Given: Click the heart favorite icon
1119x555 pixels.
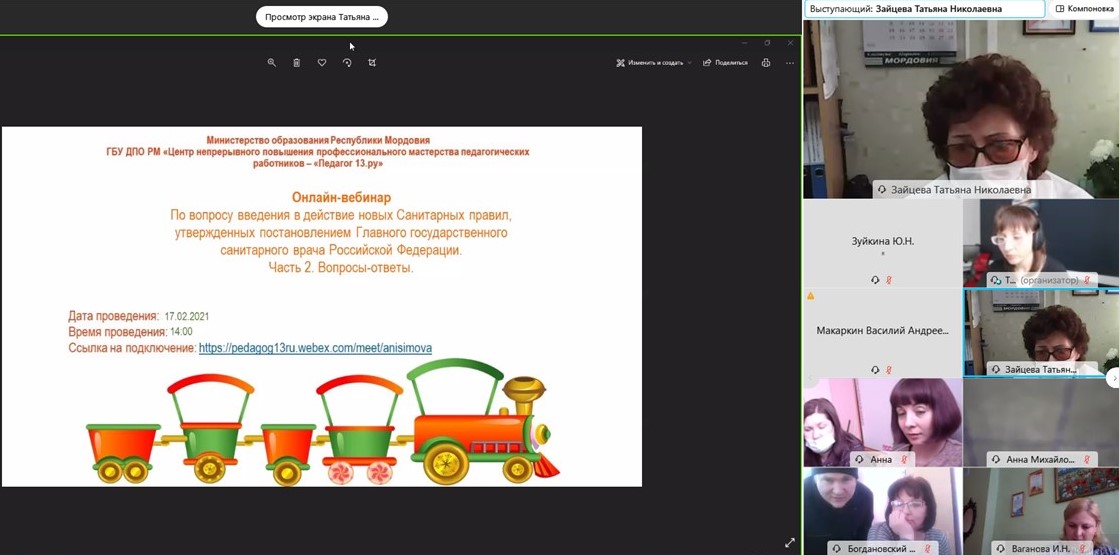Looking at the screenshot, I should [322, 63].
